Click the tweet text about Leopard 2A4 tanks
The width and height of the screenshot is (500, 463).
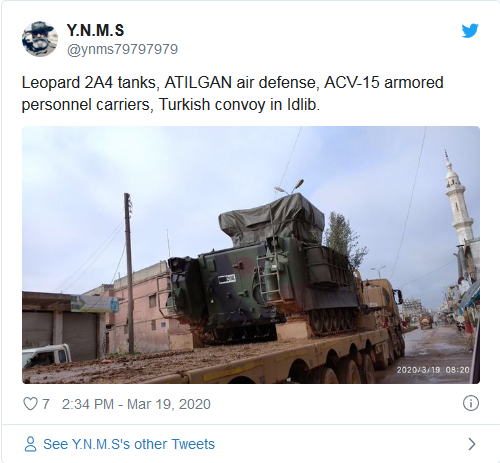click(232, 93)
